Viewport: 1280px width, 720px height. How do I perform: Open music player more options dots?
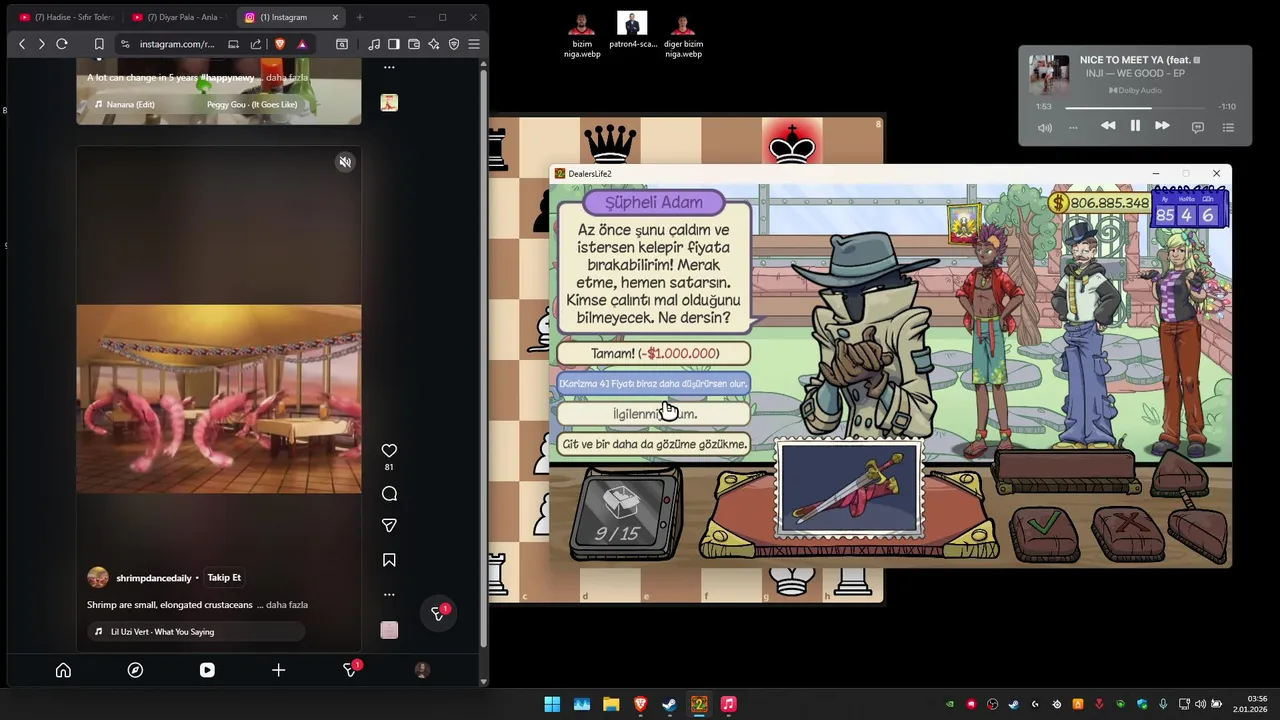[x=1073, y=127]
